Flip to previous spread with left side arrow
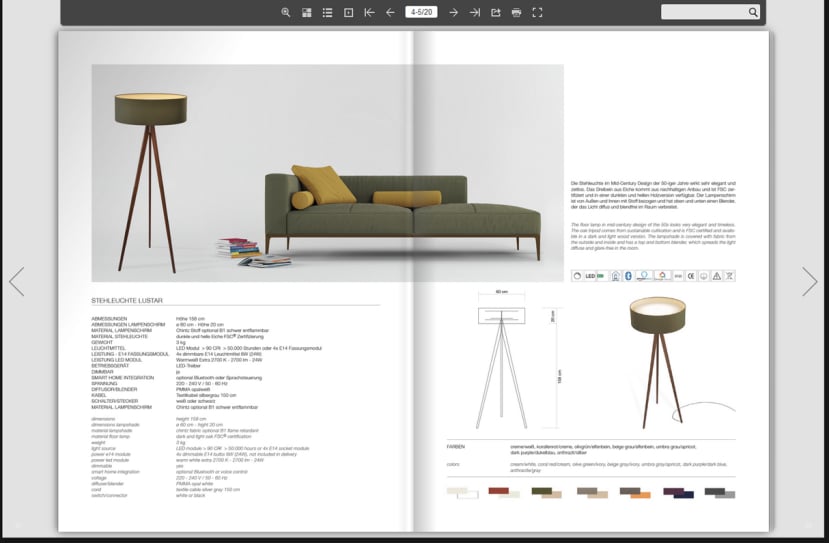This screenshot has width=829, height=543. click(16, 281)
